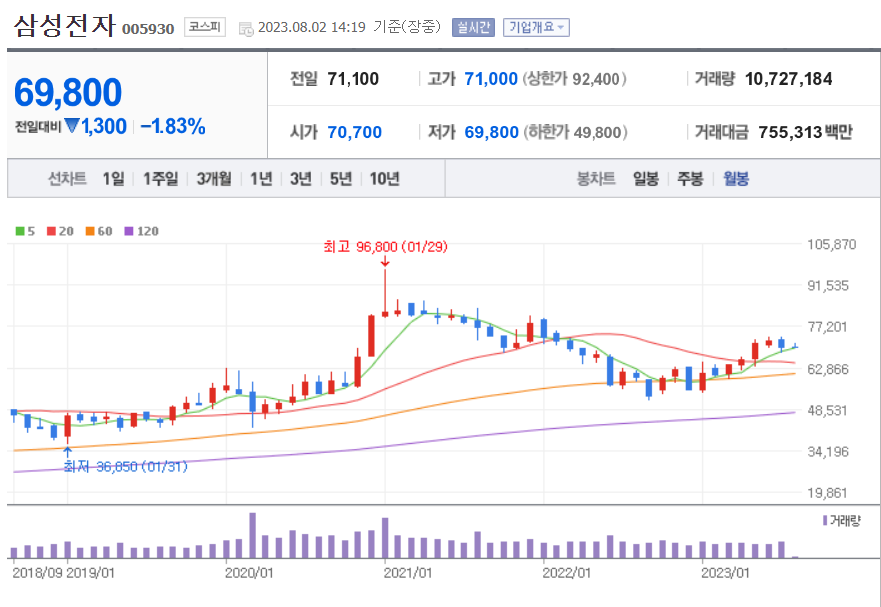The image size is (881, 607).
Task: Select the 1일 line chart tab
Action: coord(113,179)
